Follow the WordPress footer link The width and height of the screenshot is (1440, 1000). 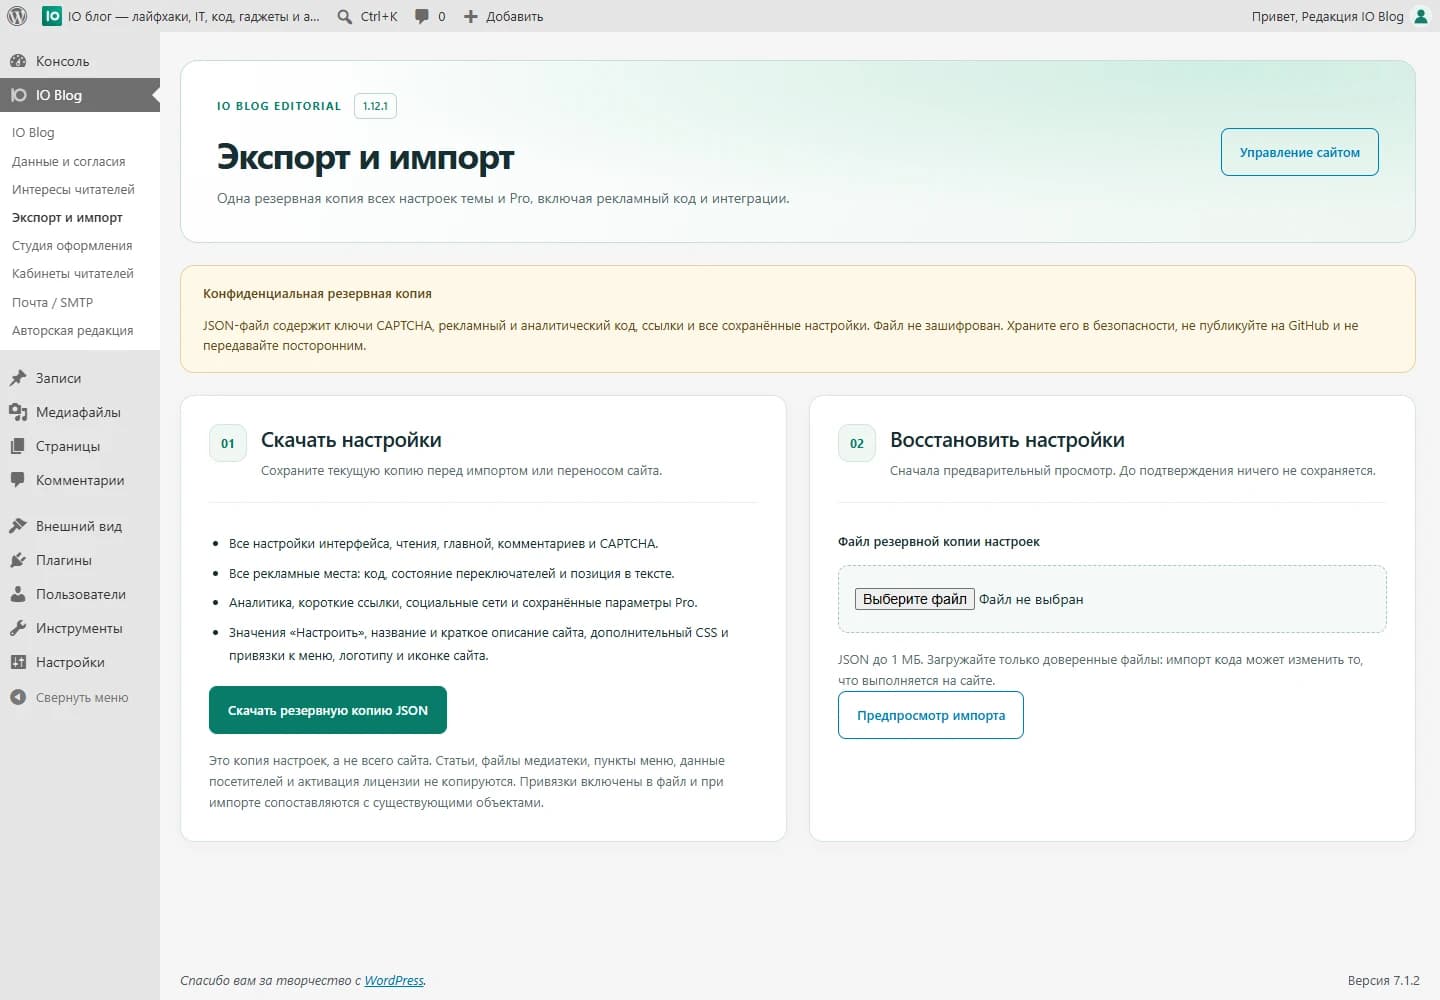coord(394,980)
